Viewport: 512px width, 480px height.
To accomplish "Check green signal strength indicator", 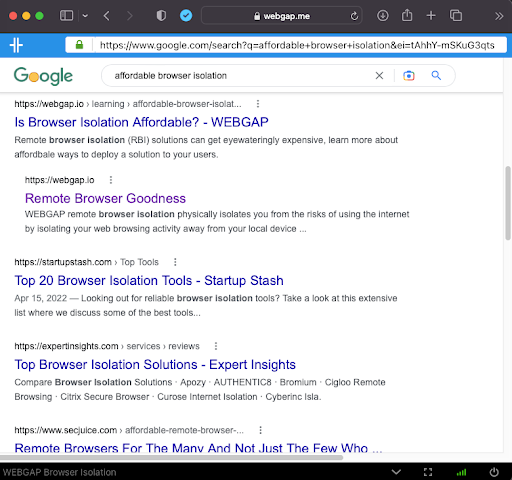I will coord(461,472).
